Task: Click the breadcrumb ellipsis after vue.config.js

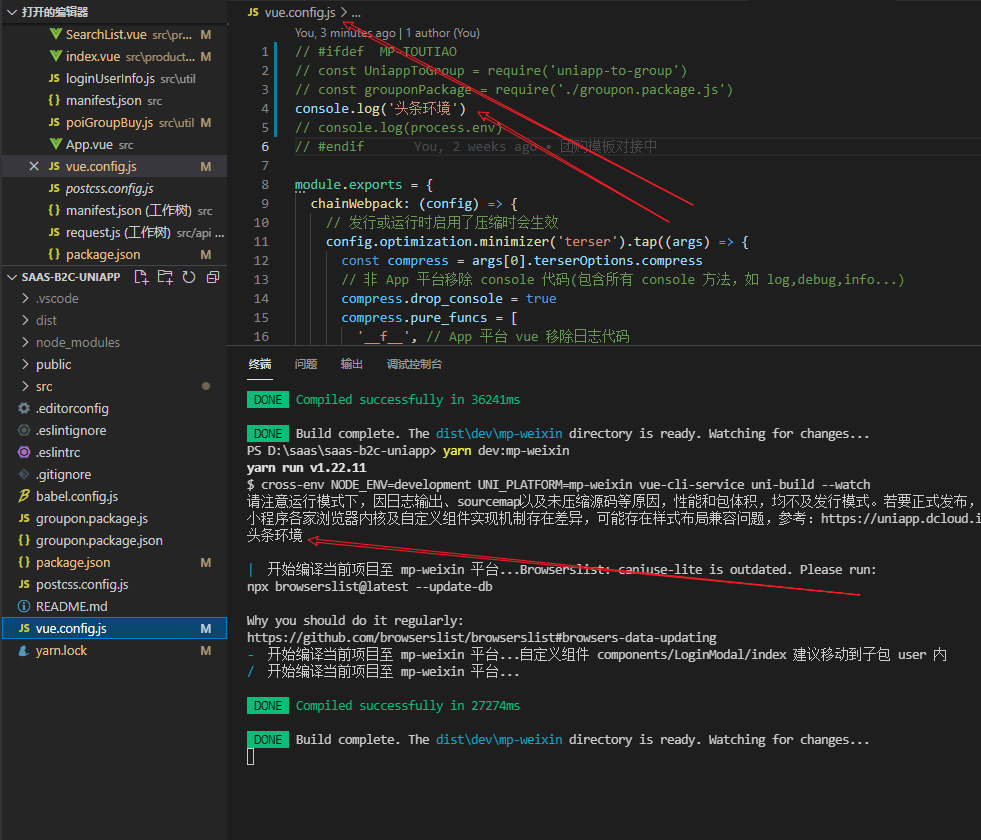Action: pos(356,13)
